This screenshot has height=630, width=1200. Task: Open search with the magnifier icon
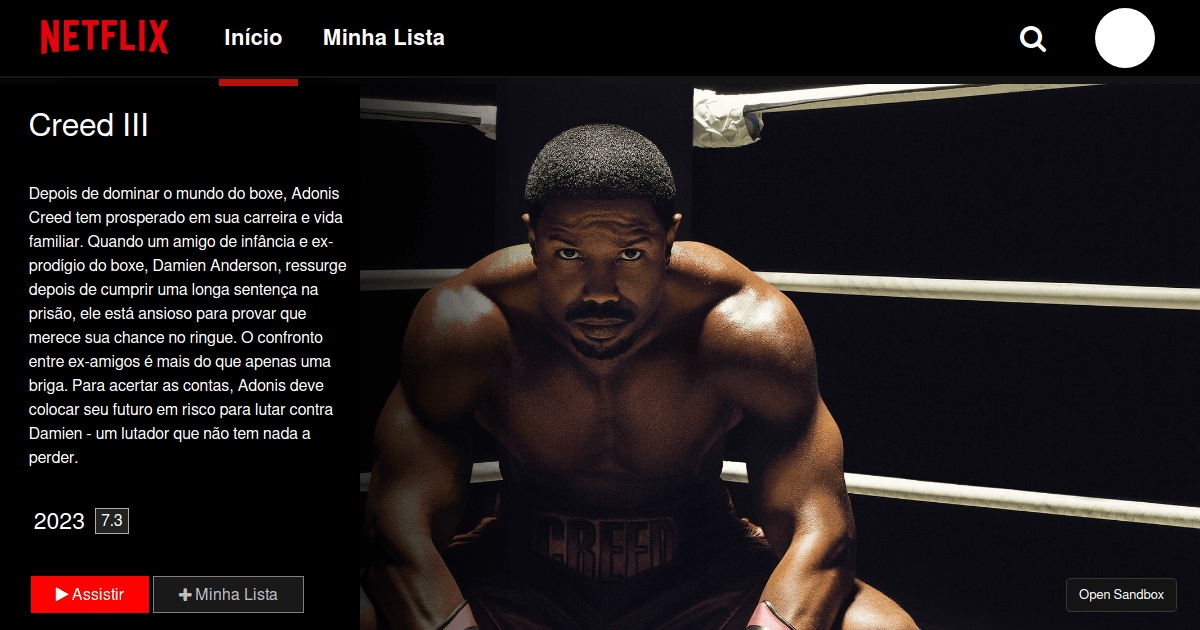[1033, 39]
